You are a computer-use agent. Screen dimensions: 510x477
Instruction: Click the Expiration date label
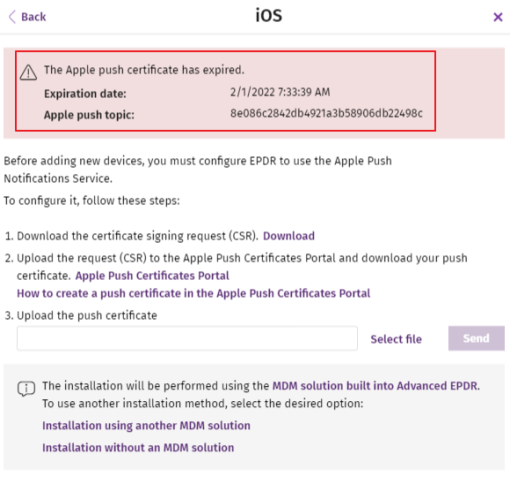pos(85,94)
